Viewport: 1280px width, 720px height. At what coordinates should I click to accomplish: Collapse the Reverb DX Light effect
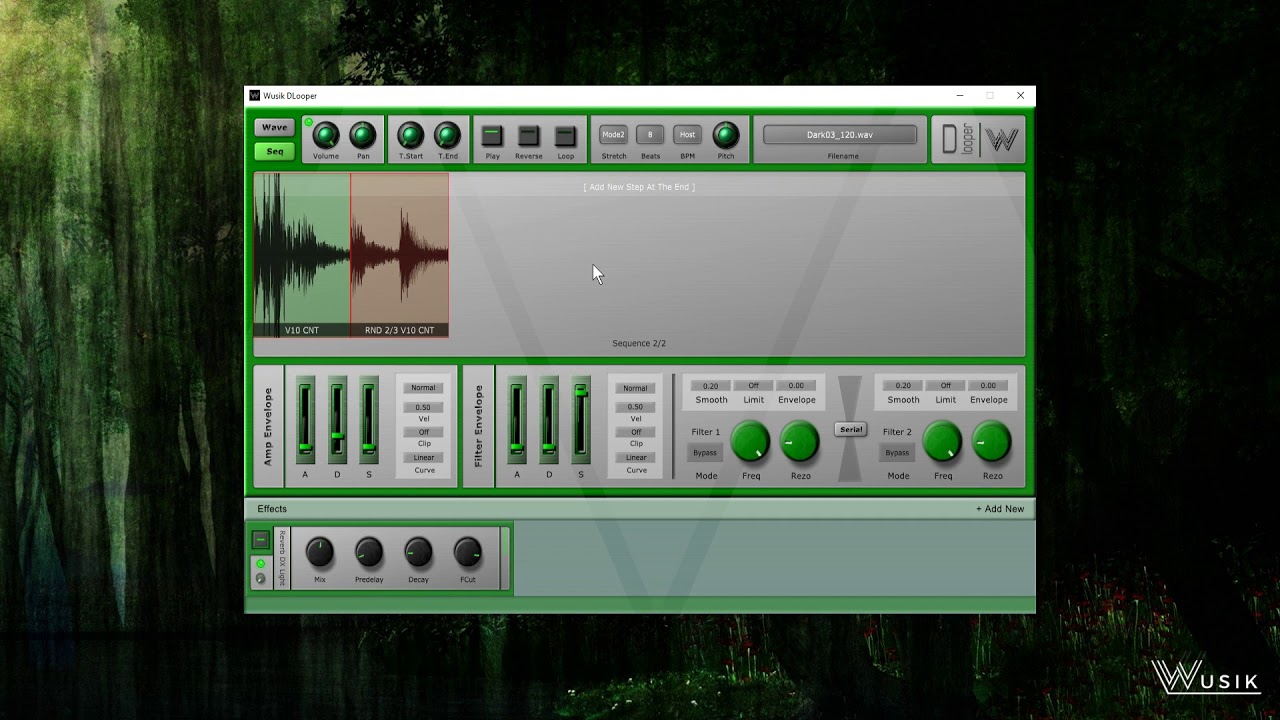click(x=261, y=540)
